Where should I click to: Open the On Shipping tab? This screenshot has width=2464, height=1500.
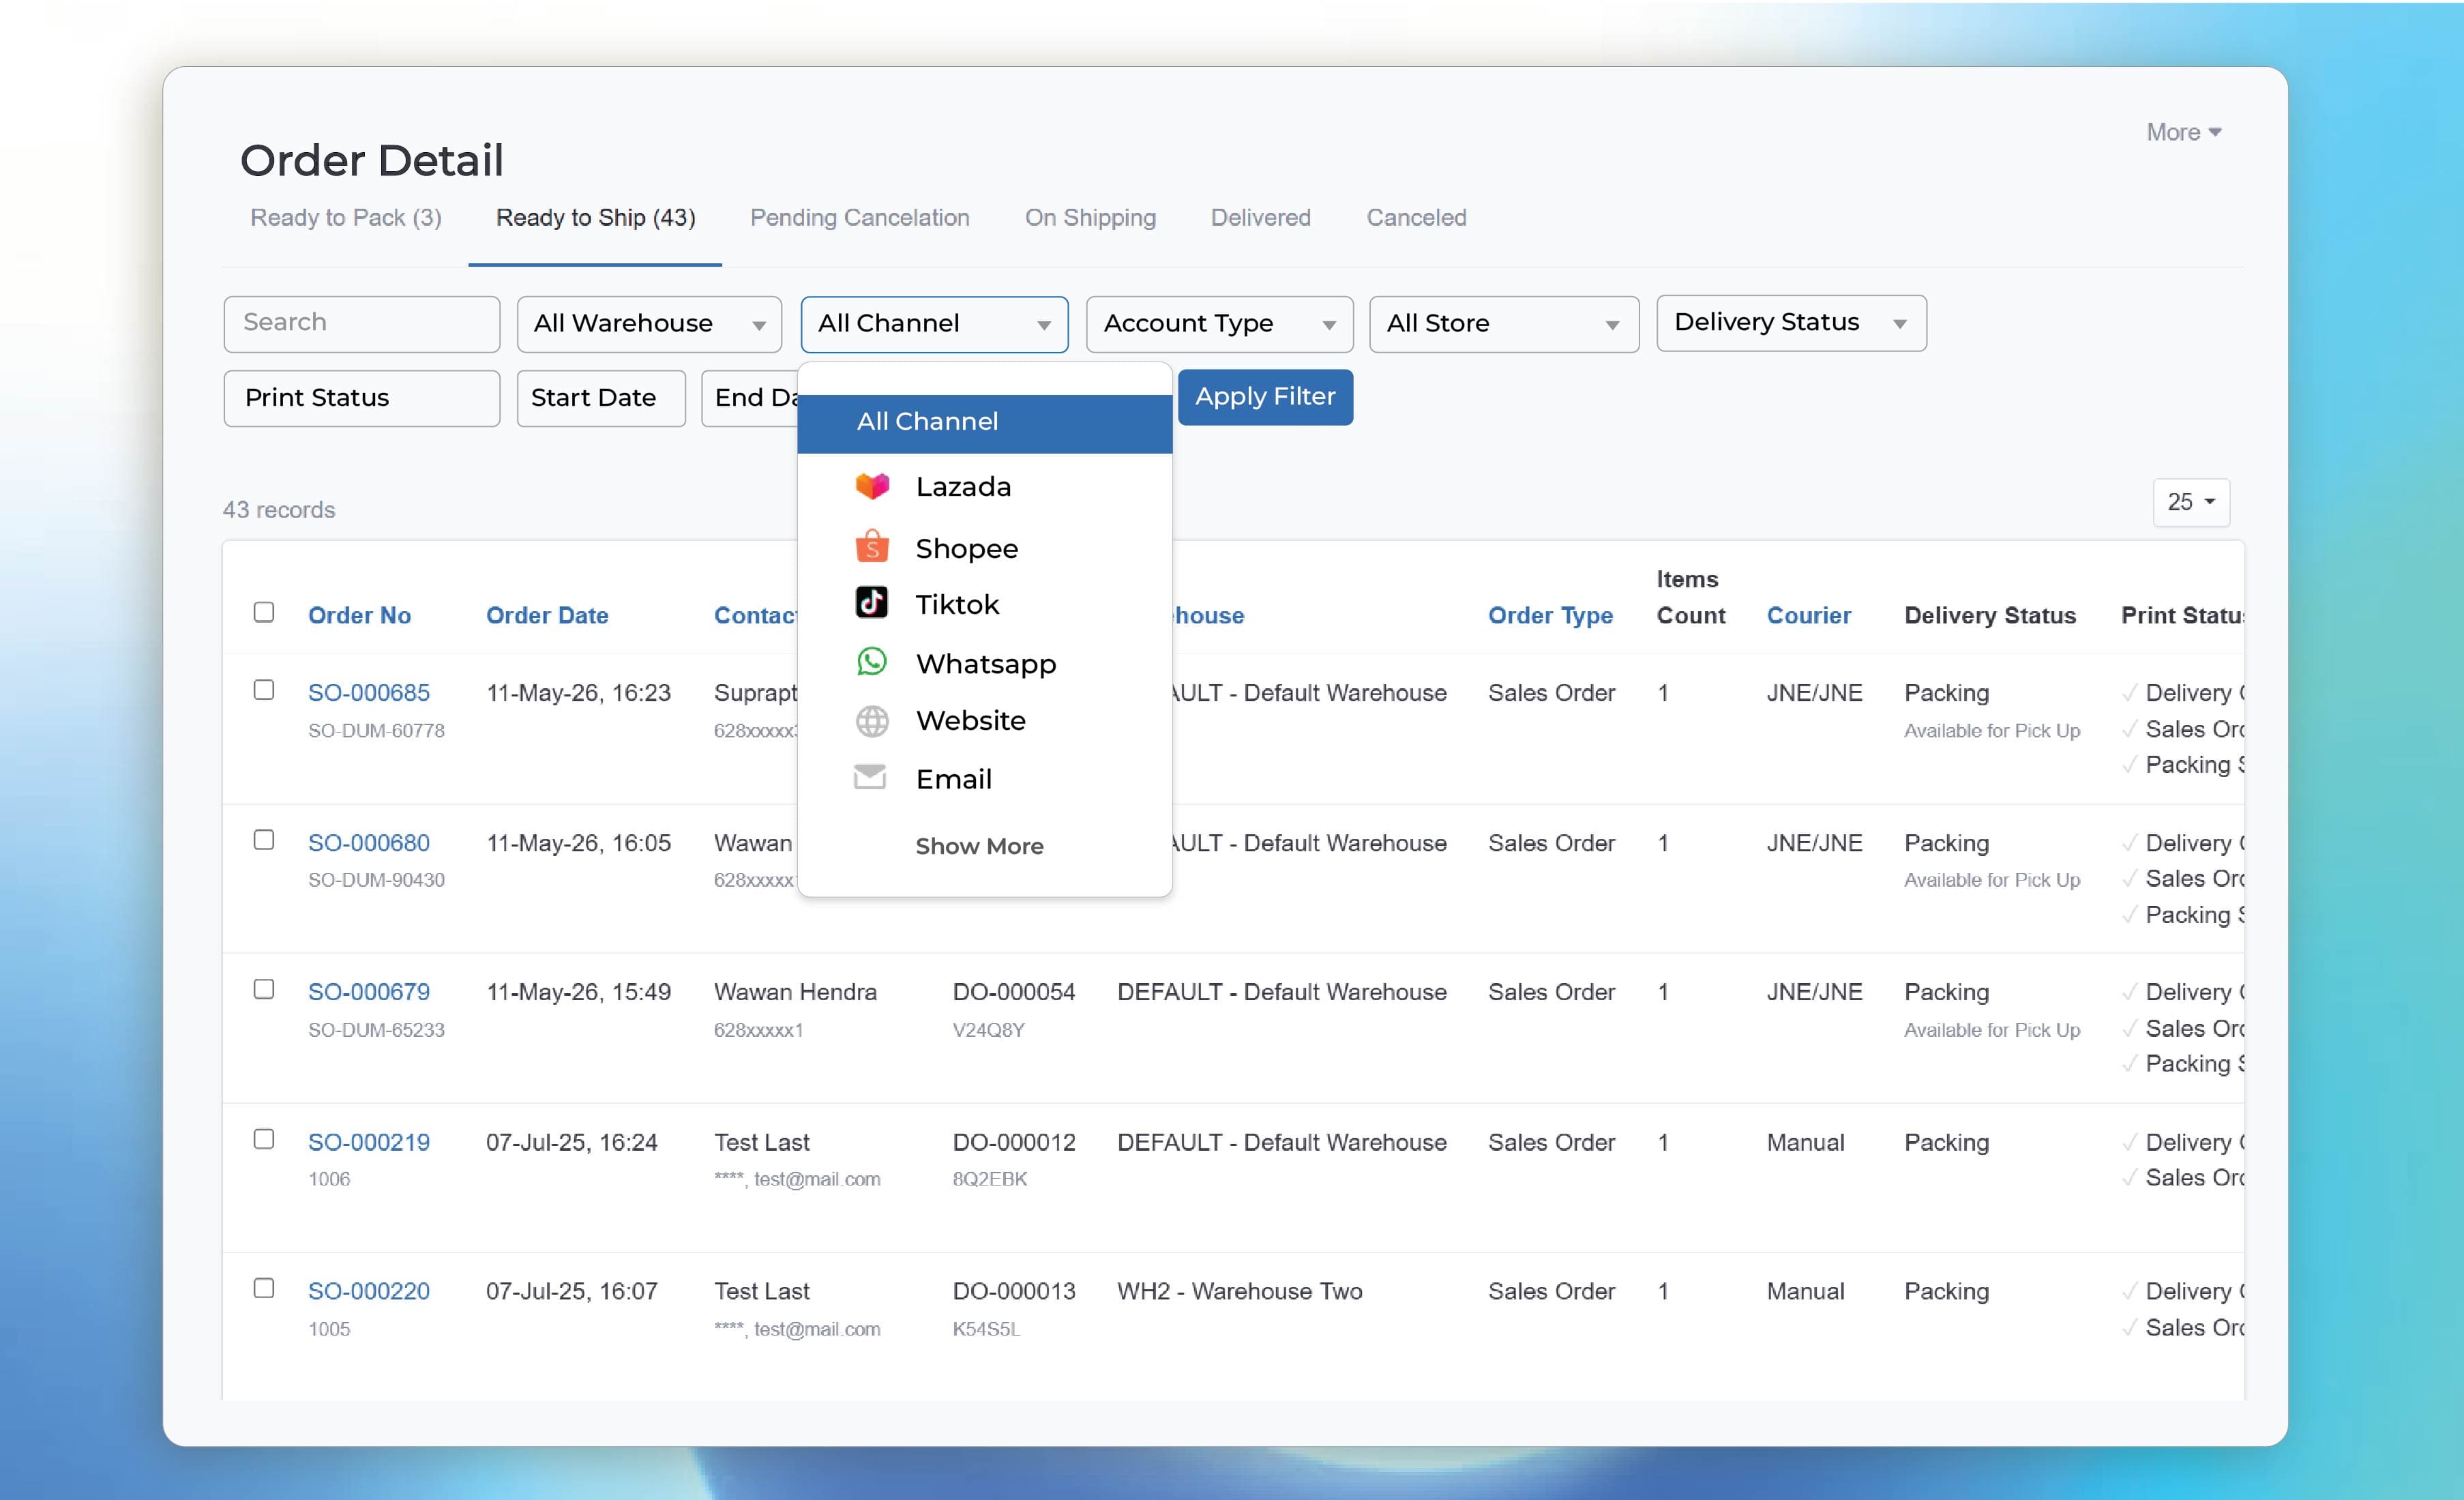coord(1090,218)
